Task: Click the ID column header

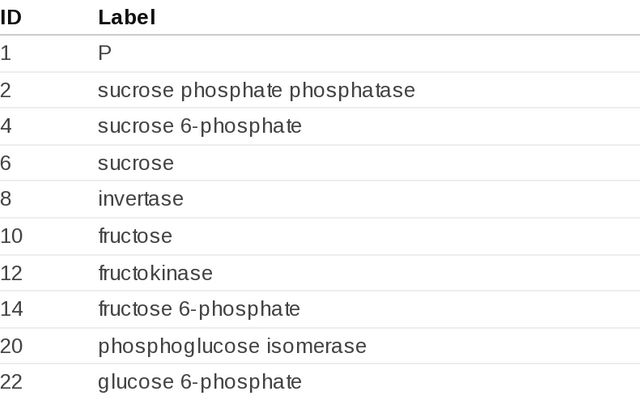Action: (x=11, y=17)
